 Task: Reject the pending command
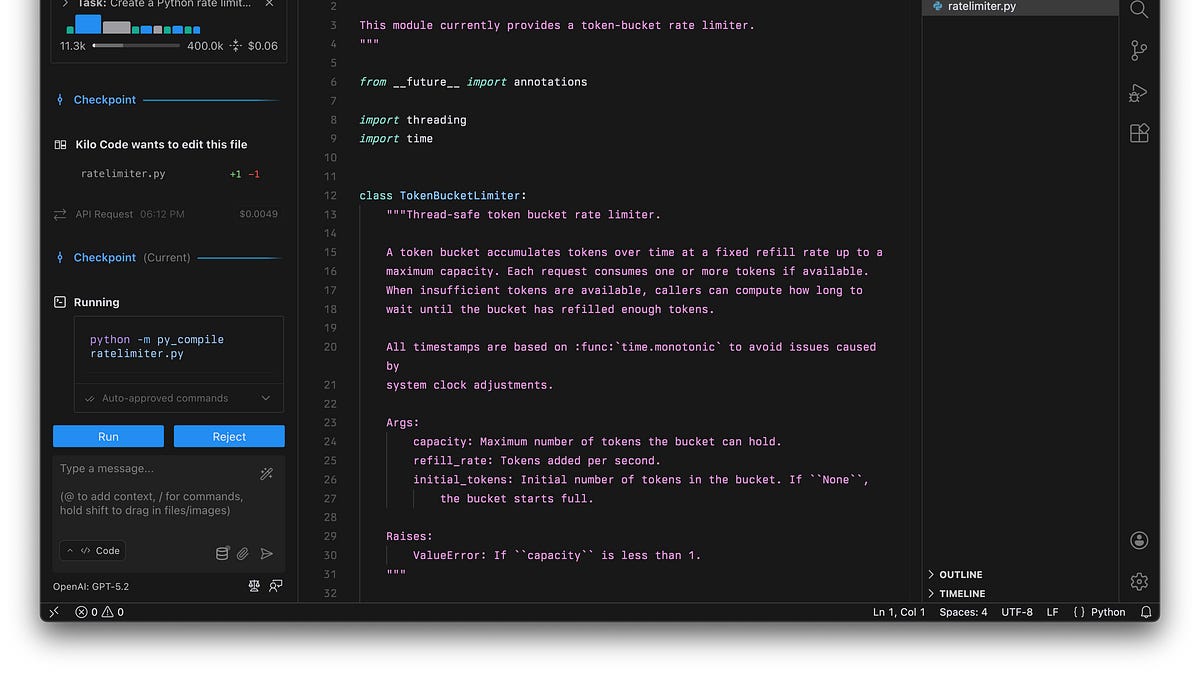(227, 435)
